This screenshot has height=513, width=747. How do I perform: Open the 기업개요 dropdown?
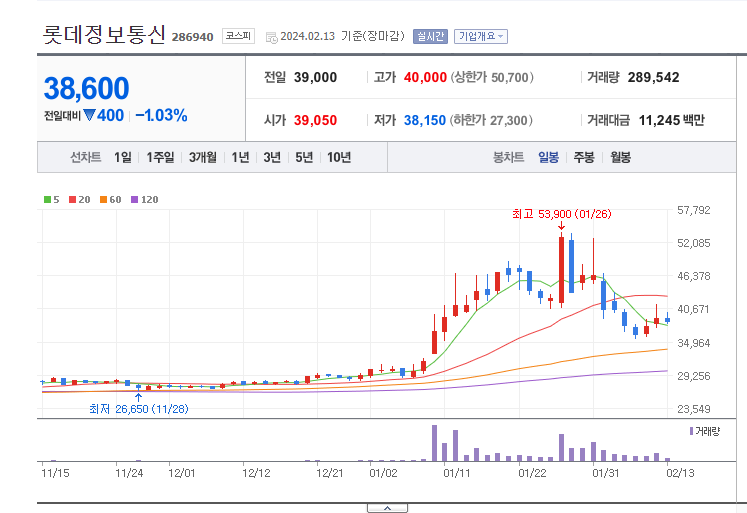point(481,36)
